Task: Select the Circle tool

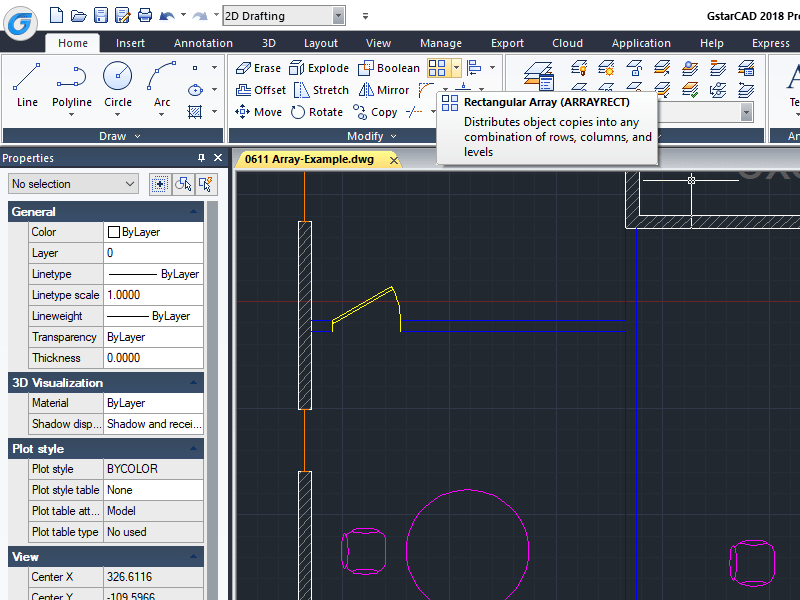Action: tap(118, 85)
